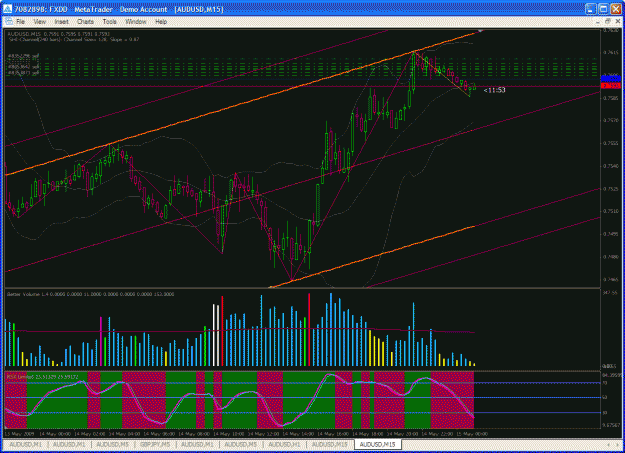Open the Charts menu
Screen dimensions: 625x453
pyautogui.click(x=85, y=22)
